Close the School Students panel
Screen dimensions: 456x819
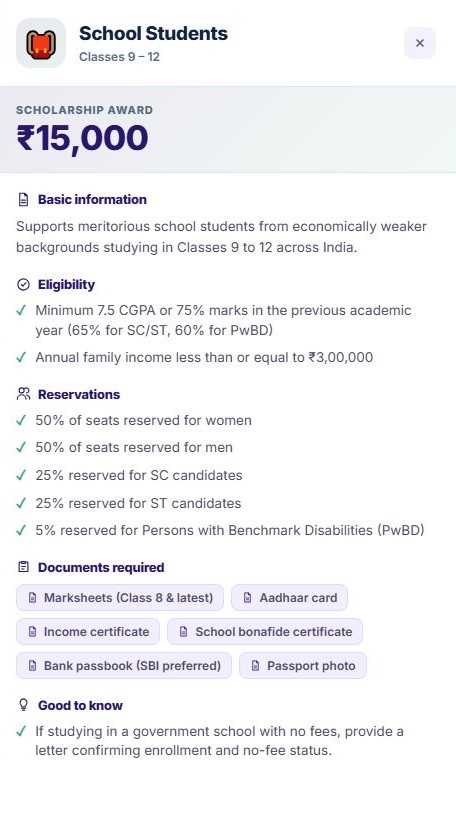(x=419, y=43)
